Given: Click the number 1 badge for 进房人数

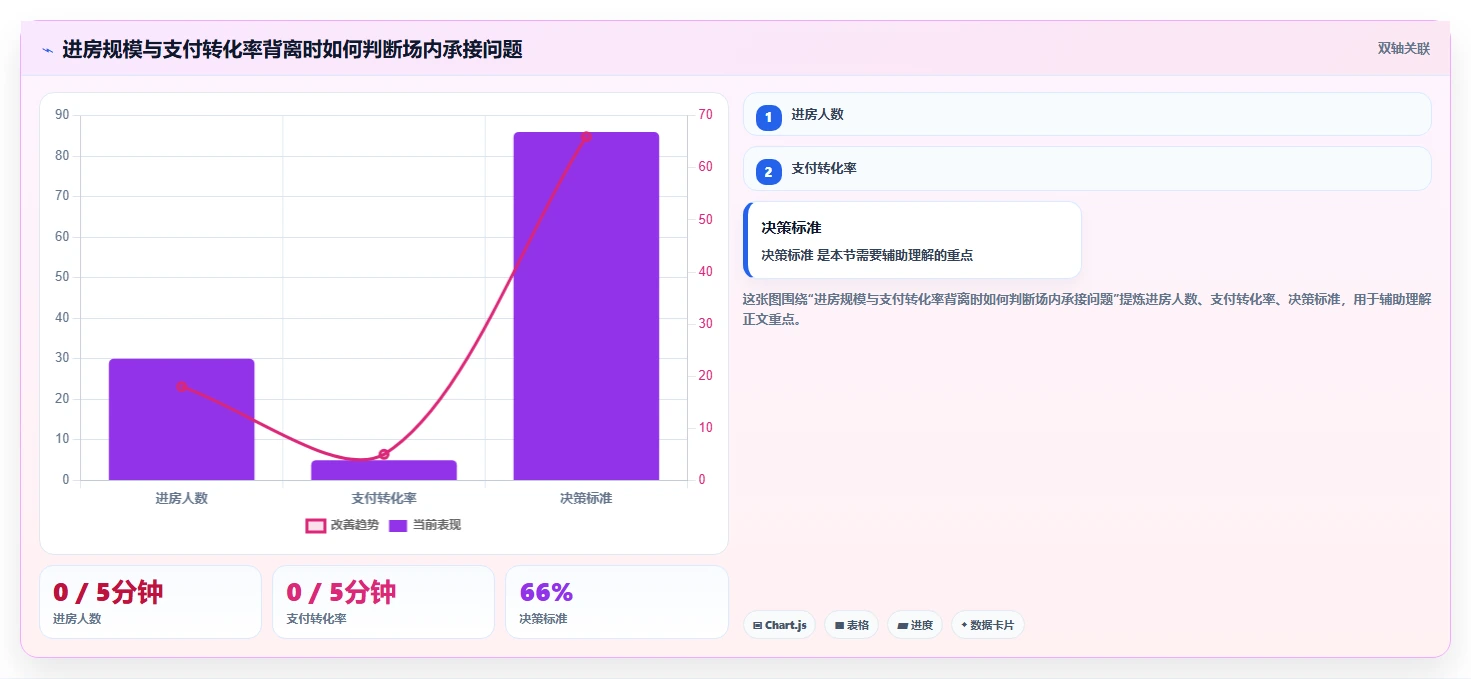Looking at the screenshot, I should coord(768,118).
